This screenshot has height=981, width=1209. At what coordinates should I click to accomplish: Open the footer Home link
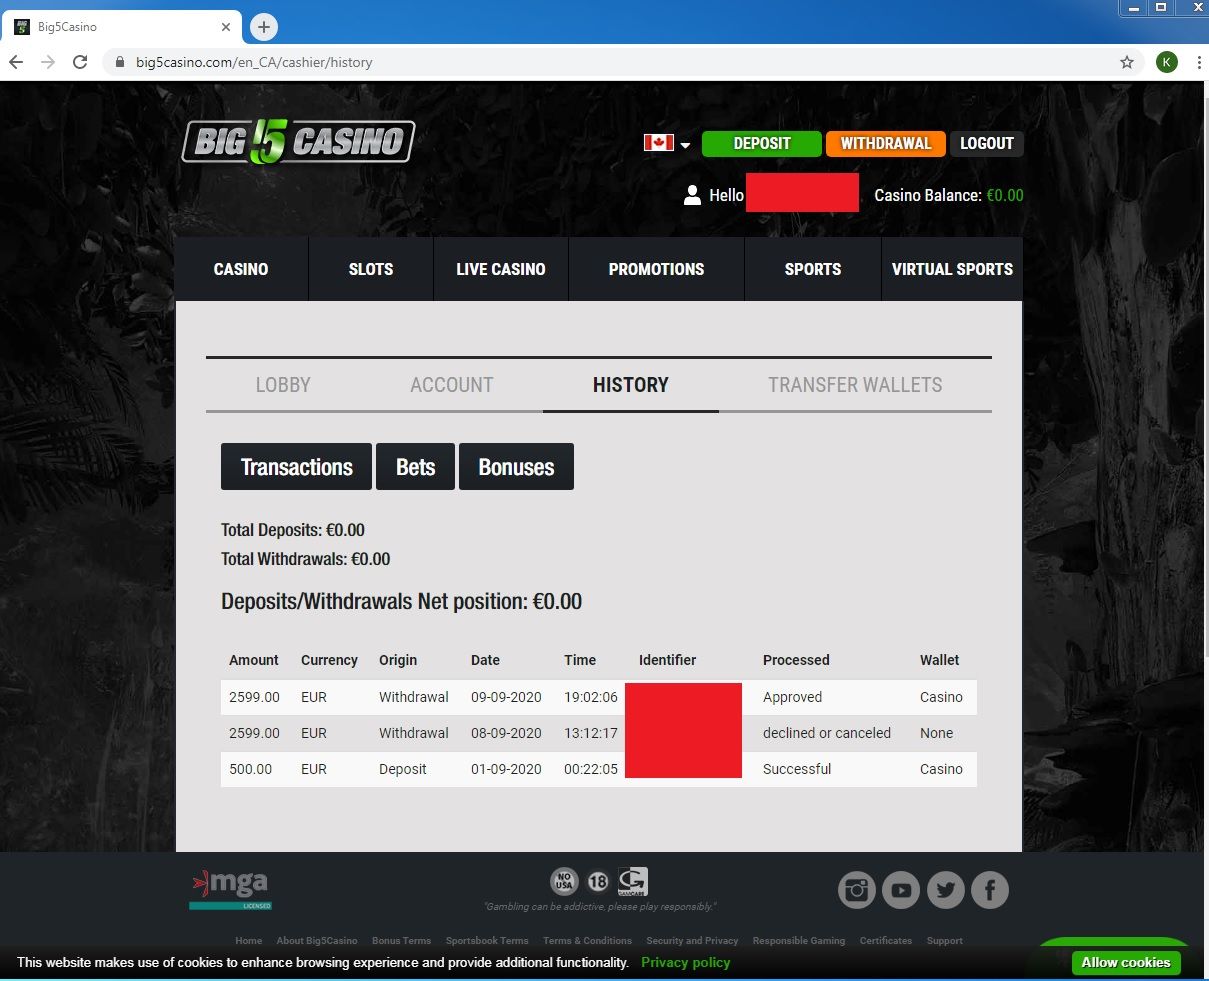point(249,941)
